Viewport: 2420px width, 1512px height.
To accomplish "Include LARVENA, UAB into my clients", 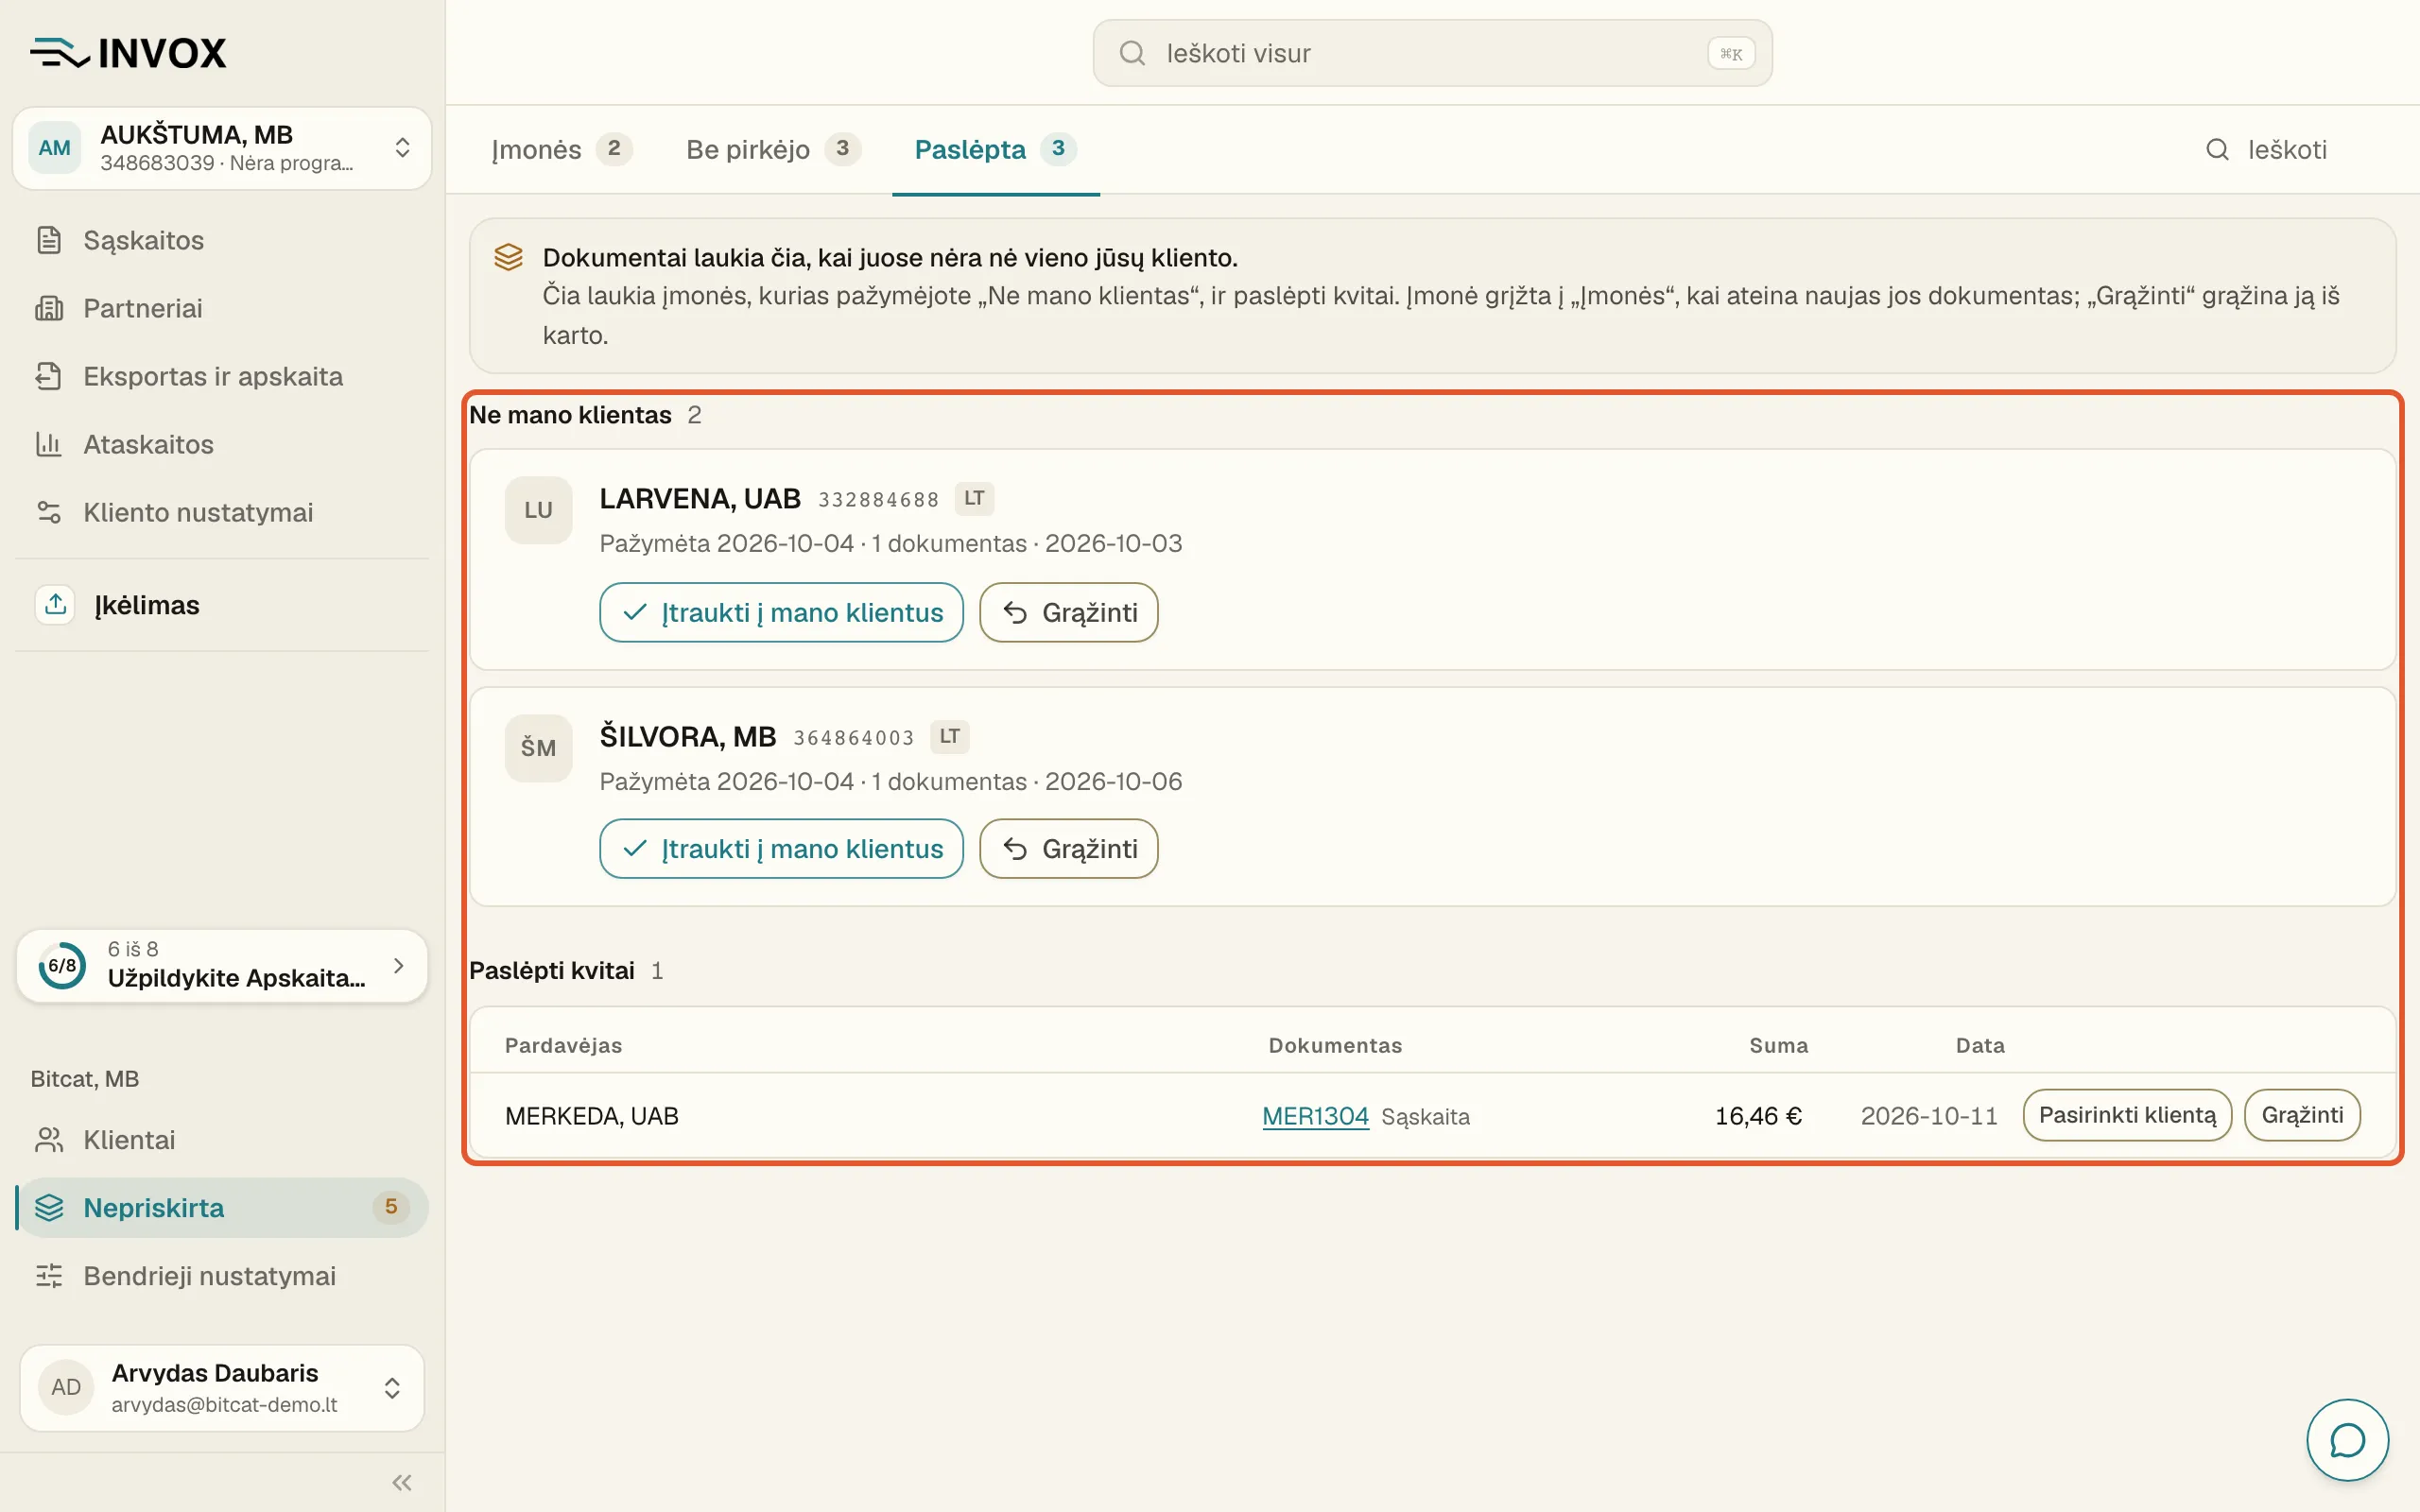I will 781,612.
